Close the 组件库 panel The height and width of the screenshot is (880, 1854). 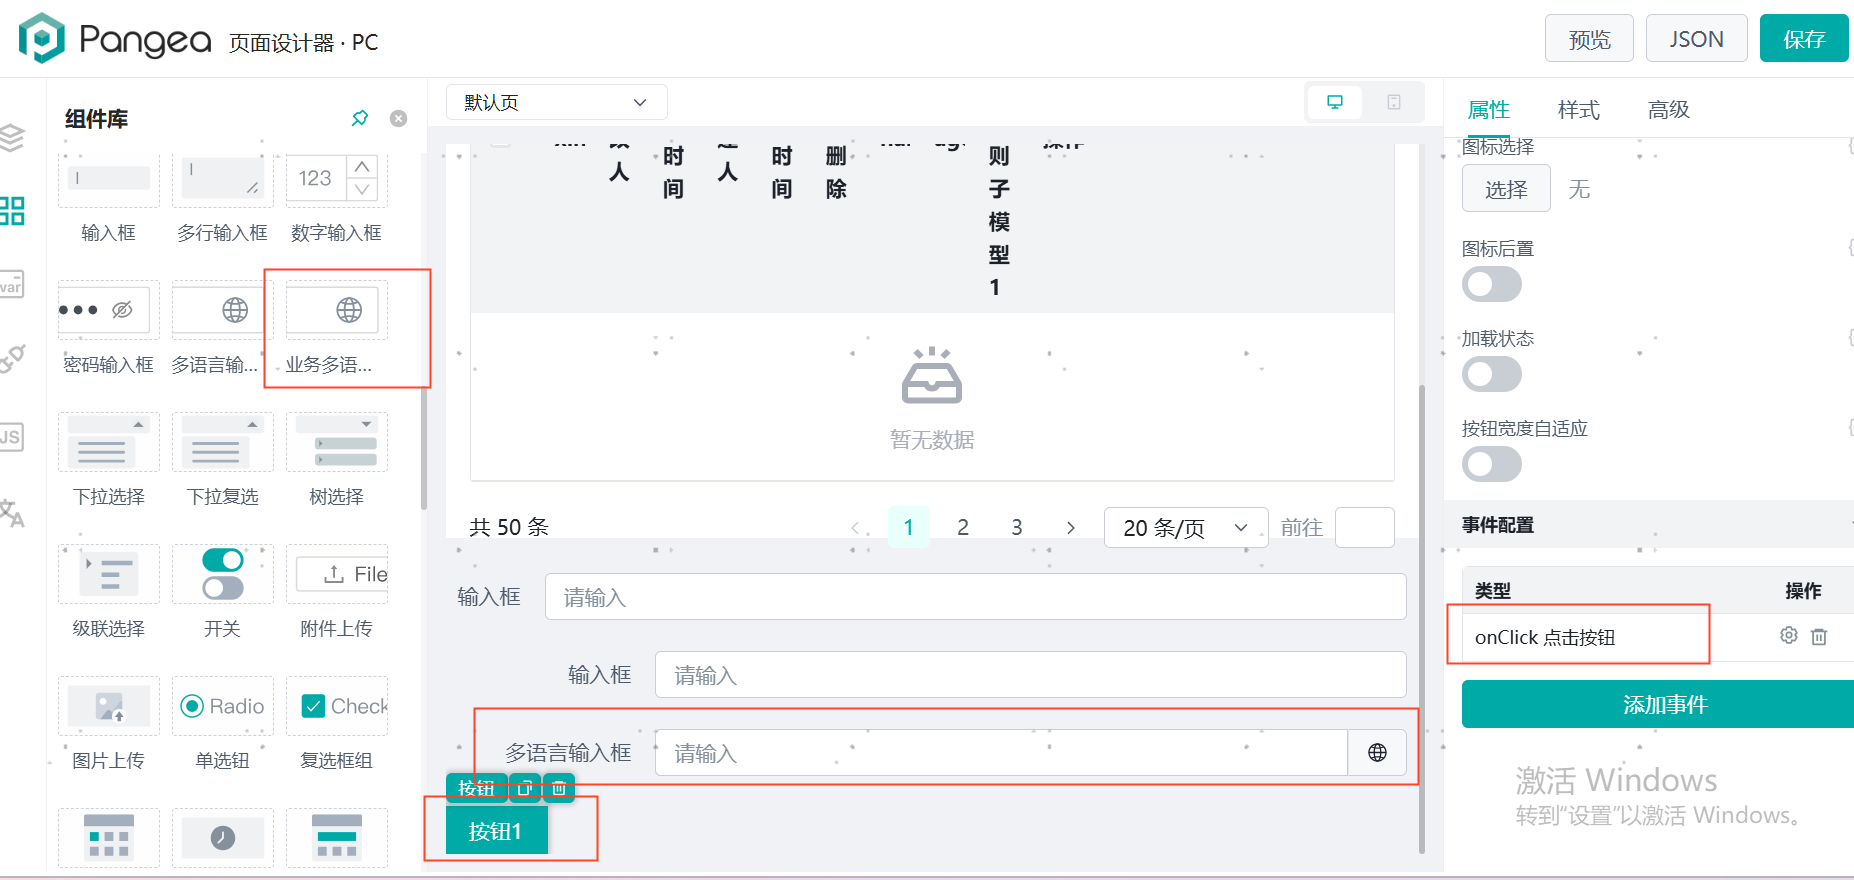pyautogui.click(x=398, y=118)
